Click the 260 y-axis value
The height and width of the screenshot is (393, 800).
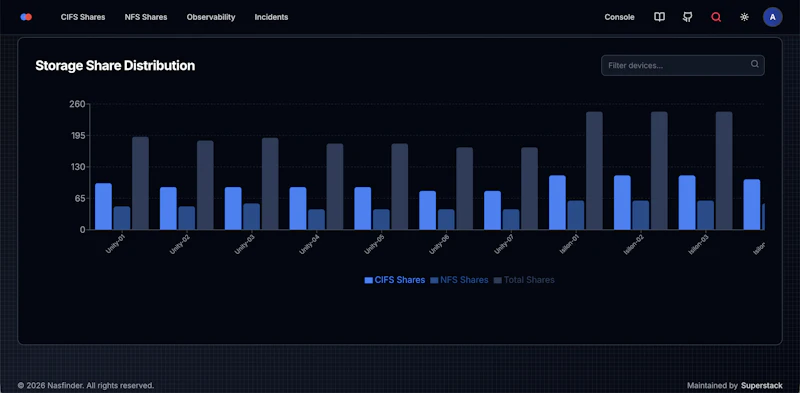coord(77,104)
